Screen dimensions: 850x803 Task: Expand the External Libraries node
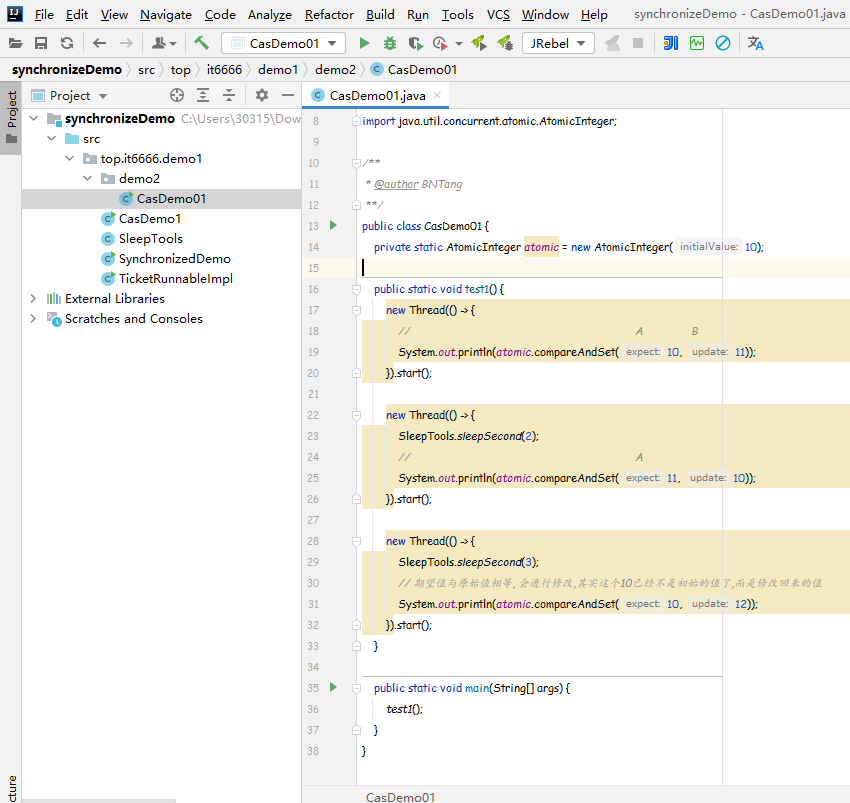tap(33, 298)
